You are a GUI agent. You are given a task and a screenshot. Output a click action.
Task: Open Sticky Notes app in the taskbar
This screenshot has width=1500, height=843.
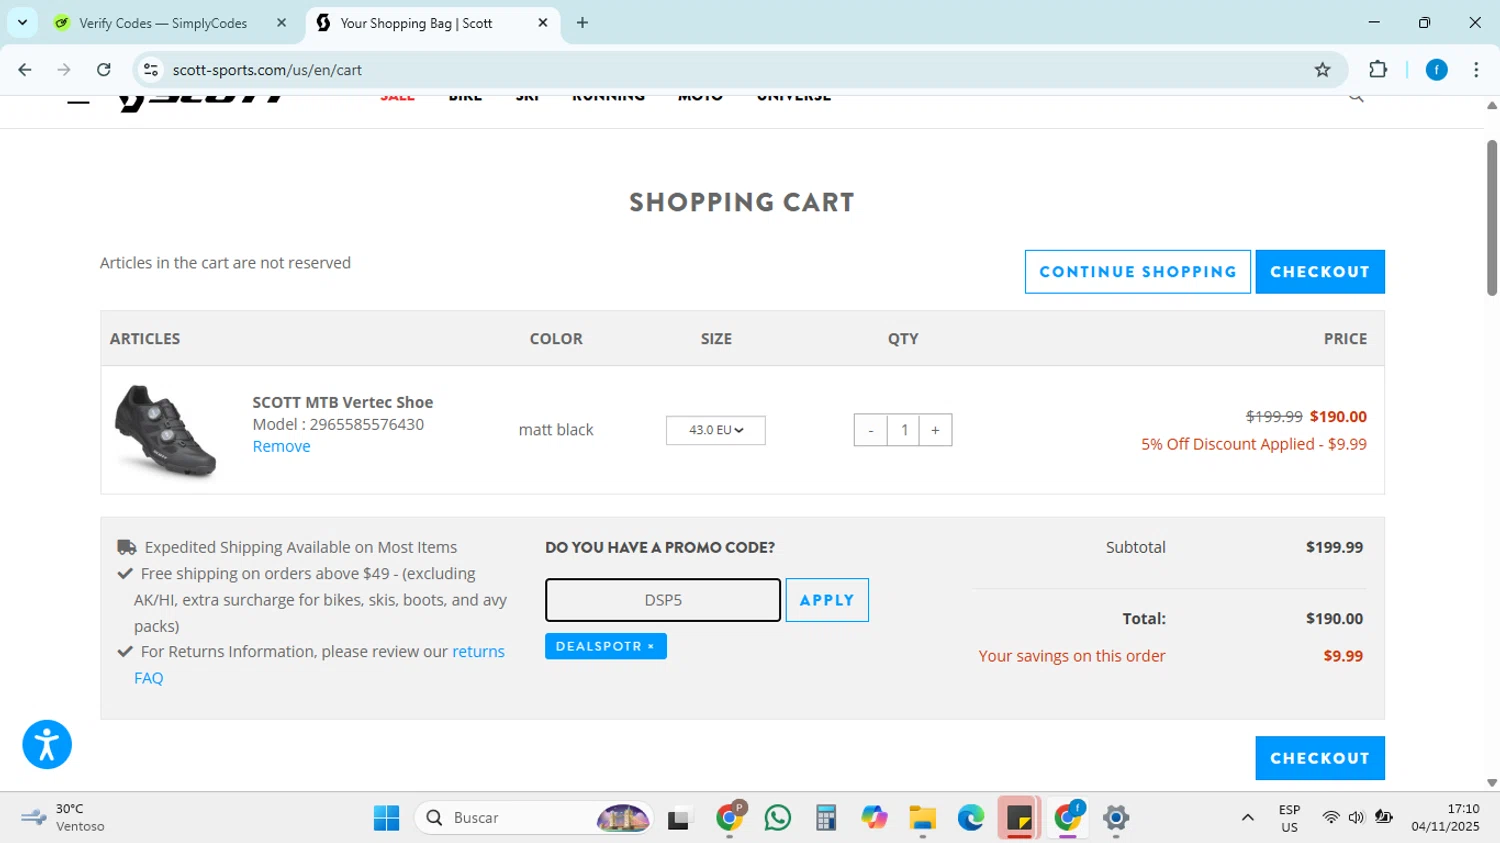pos(1019,818)
